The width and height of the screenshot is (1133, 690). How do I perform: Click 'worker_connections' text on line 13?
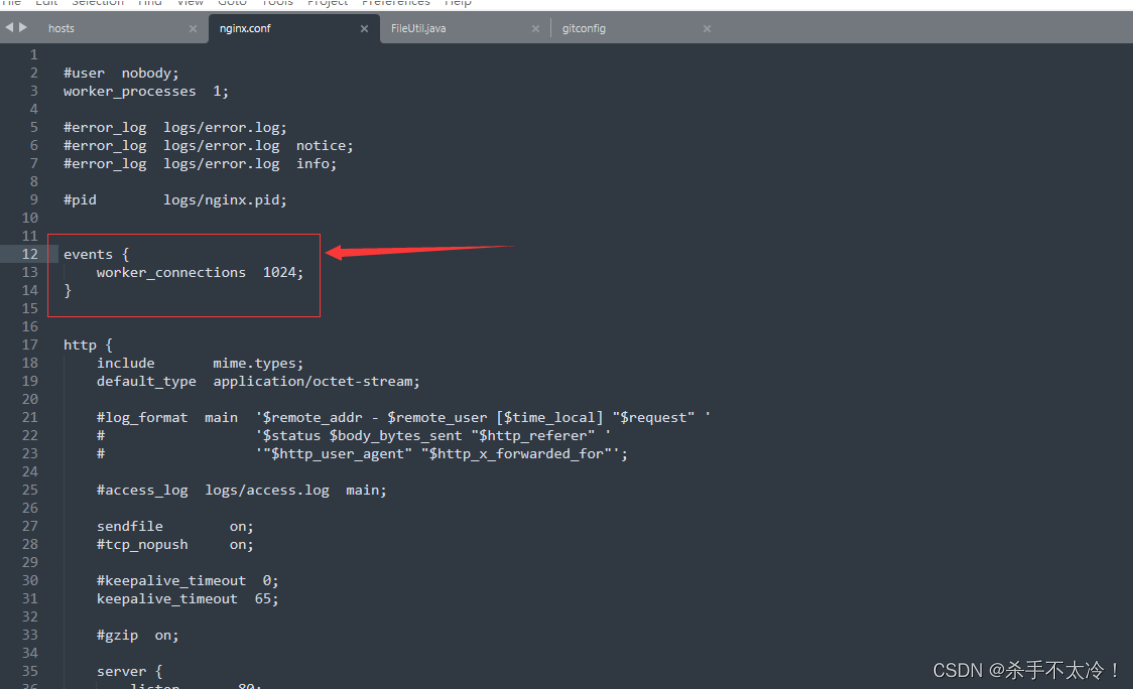171,272
